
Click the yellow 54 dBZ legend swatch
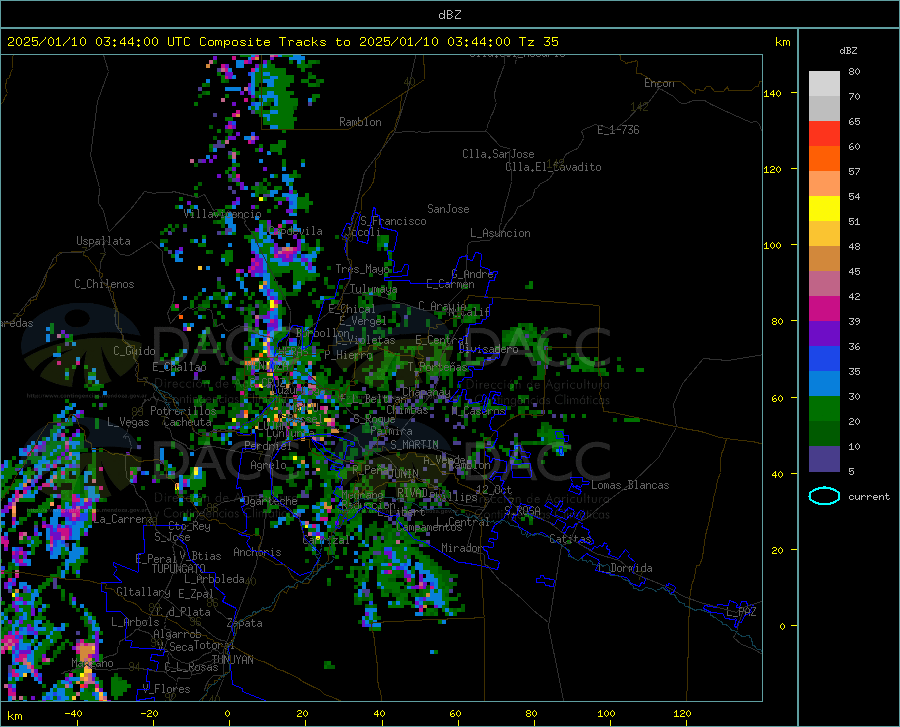pos(824,209)
